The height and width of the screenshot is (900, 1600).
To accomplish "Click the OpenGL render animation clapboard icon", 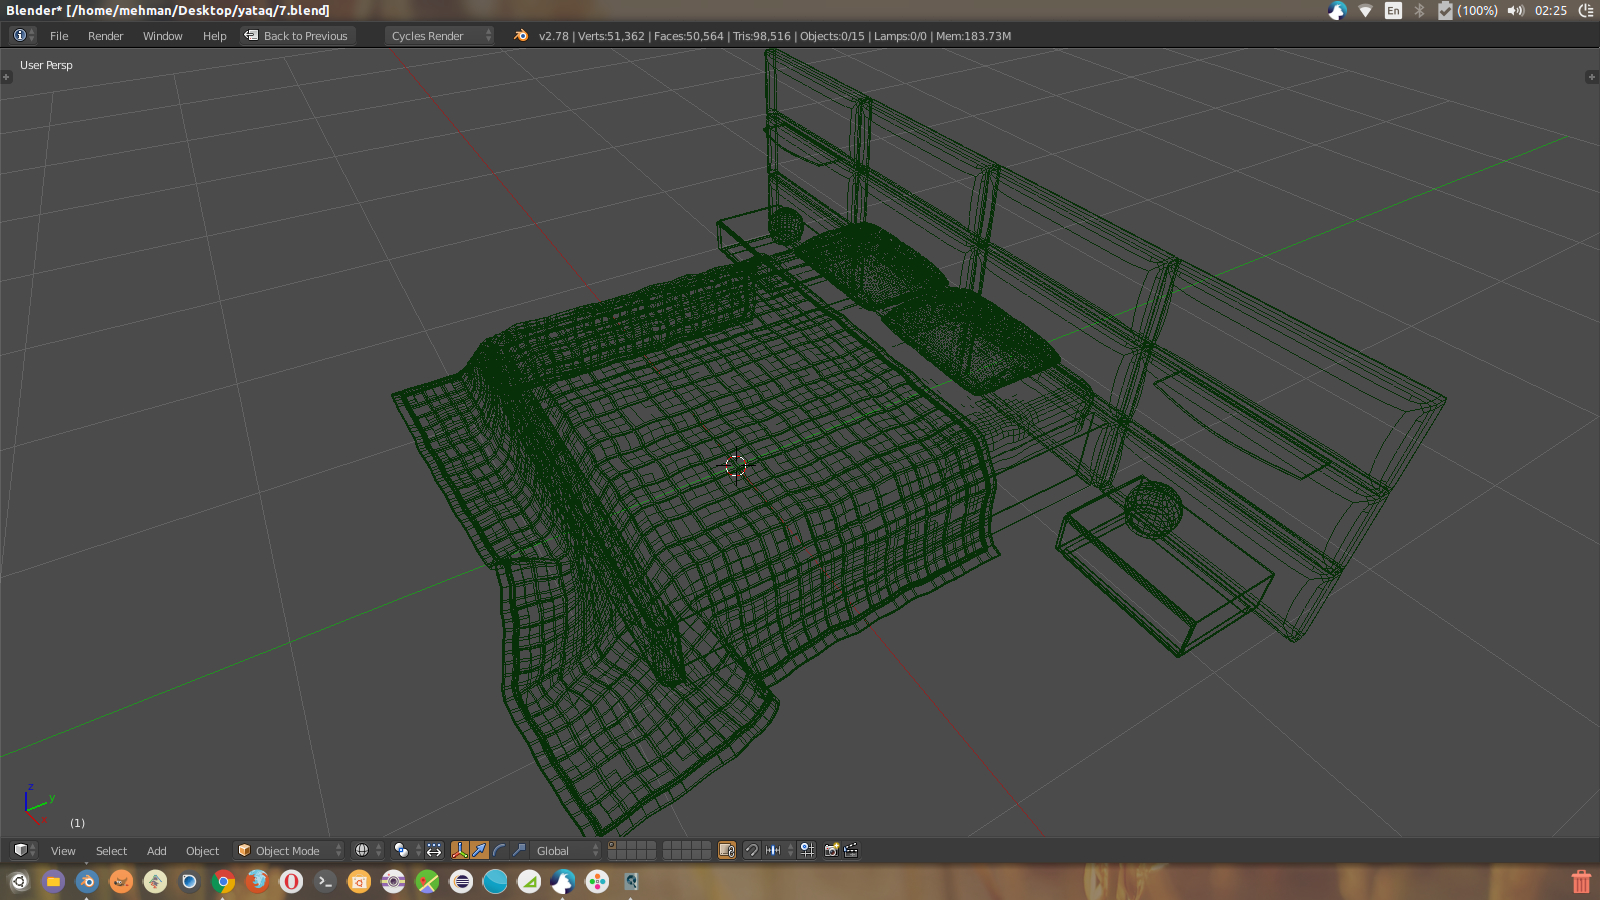I will (x=849, y=850).
